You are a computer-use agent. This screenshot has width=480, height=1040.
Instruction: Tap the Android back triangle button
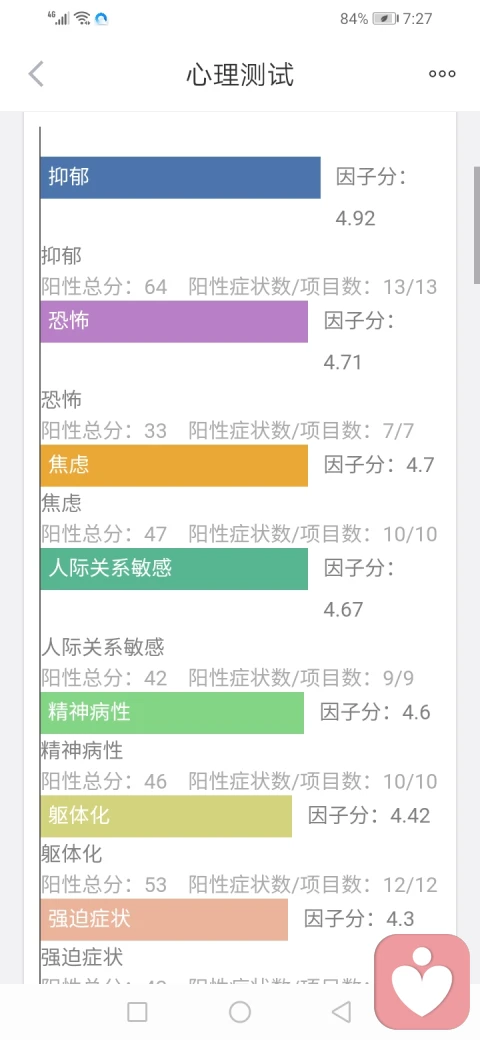[341, 1011]
